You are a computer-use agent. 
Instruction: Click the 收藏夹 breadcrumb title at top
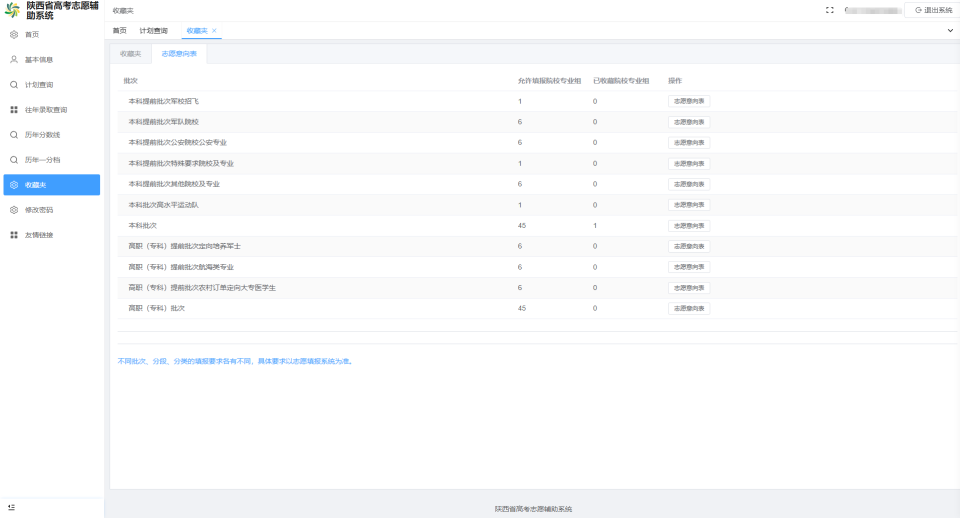click(123, 11)
